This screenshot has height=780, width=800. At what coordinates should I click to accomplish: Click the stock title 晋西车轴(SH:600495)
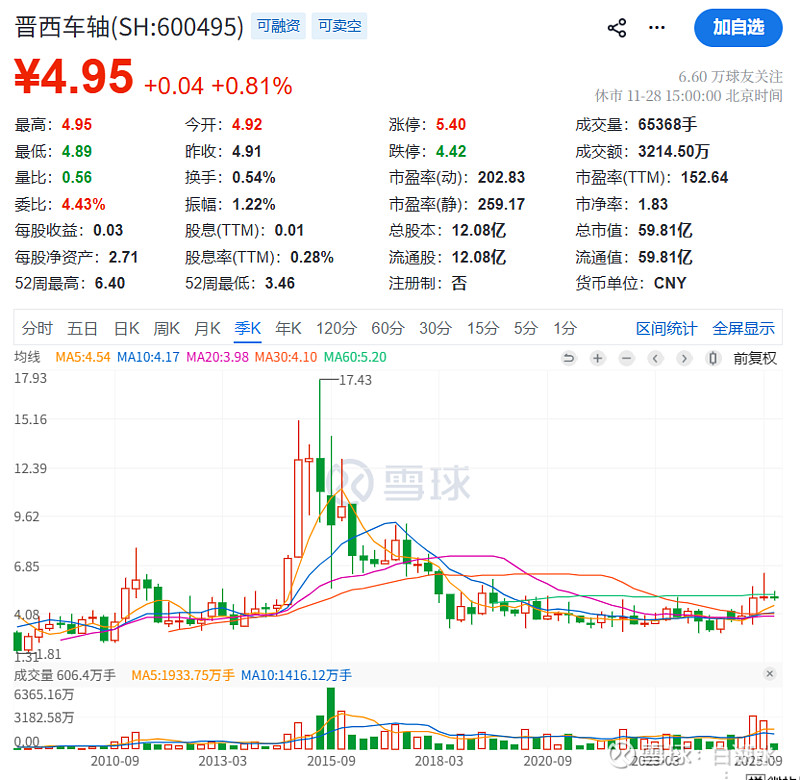(x=129, y=27)
